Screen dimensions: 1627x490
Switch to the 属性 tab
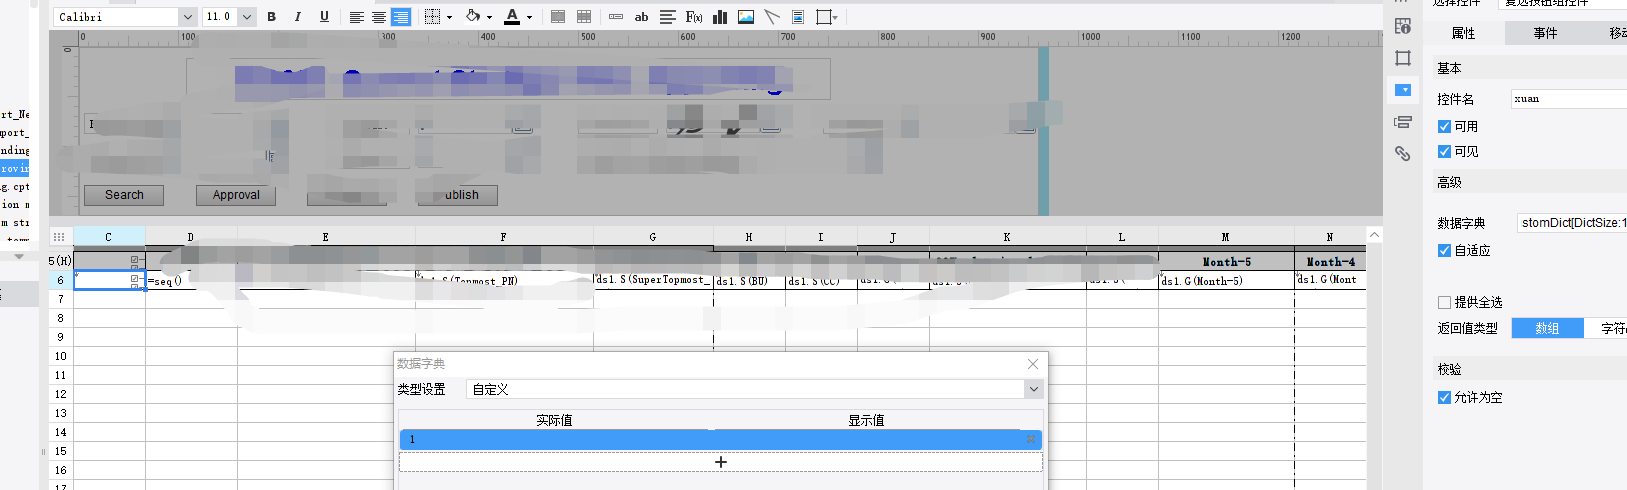pyautogui.click(x=1463, y=33)
